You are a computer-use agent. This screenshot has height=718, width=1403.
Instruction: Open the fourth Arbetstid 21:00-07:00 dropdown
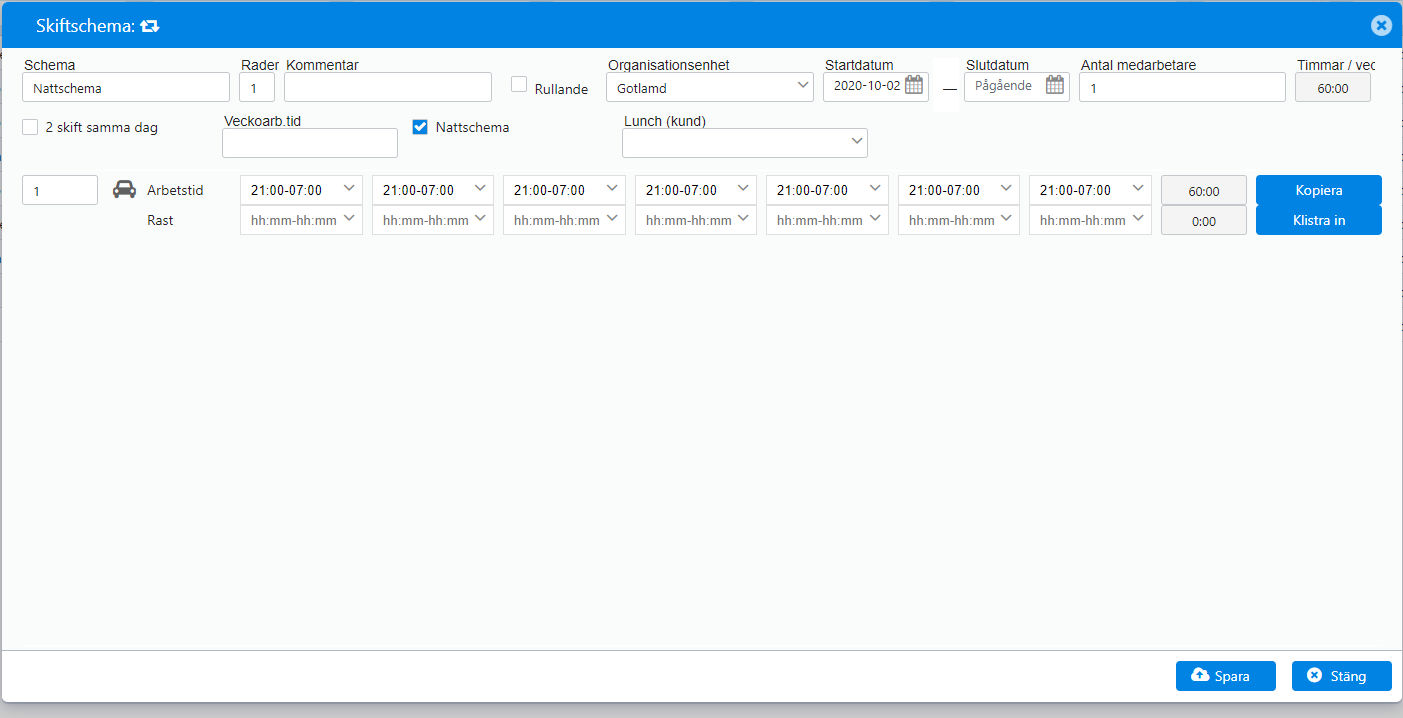(696, 190)
